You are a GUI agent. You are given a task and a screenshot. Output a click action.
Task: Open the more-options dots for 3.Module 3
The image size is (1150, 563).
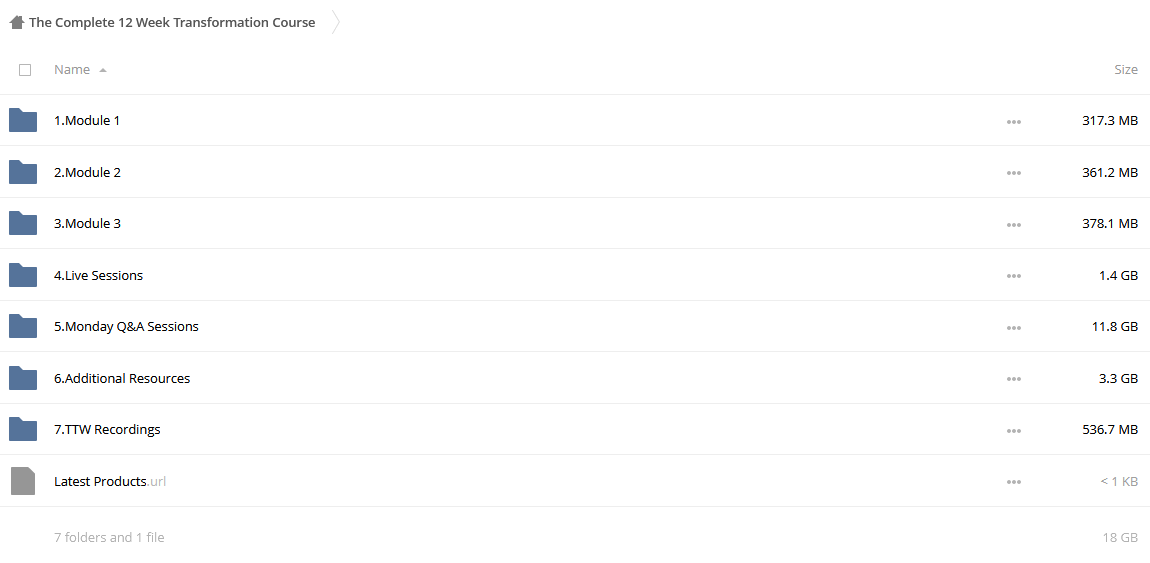click(x=1014, y=225)
